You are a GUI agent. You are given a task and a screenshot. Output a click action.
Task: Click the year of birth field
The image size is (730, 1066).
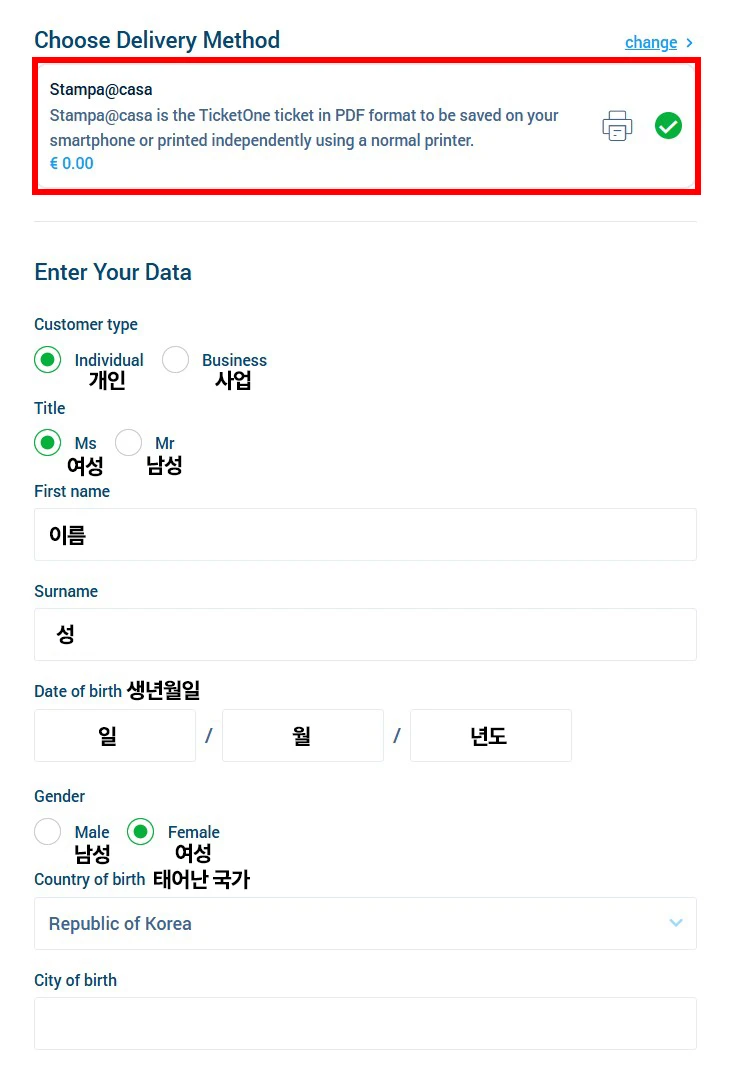coord(490,736)
